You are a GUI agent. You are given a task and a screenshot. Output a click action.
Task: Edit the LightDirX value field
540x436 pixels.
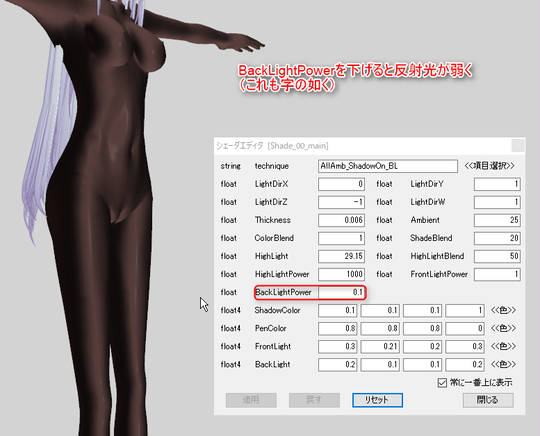tap(341, 184)
